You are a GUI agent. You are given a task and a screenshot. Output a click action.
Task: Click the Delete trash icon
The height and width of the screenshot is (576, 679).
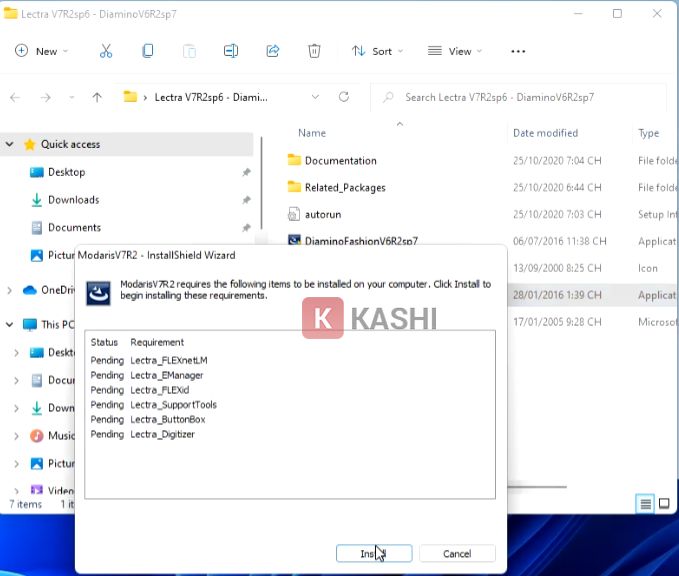314,51
